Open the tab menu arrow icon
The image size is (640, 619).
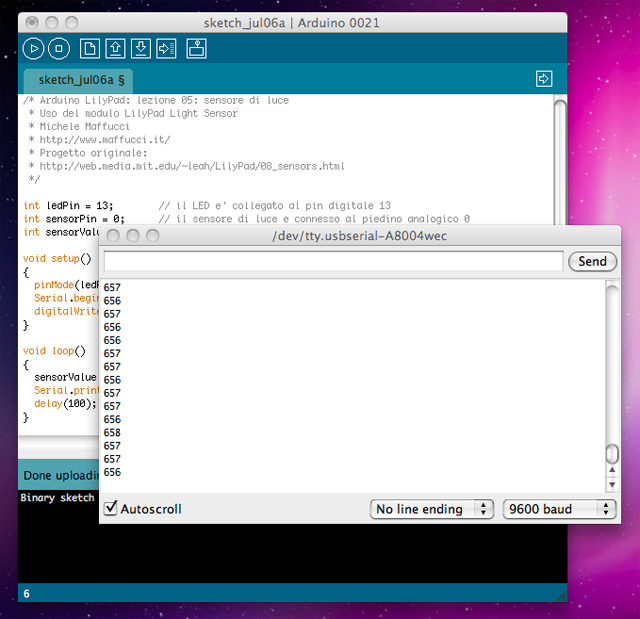pos(544,78)
